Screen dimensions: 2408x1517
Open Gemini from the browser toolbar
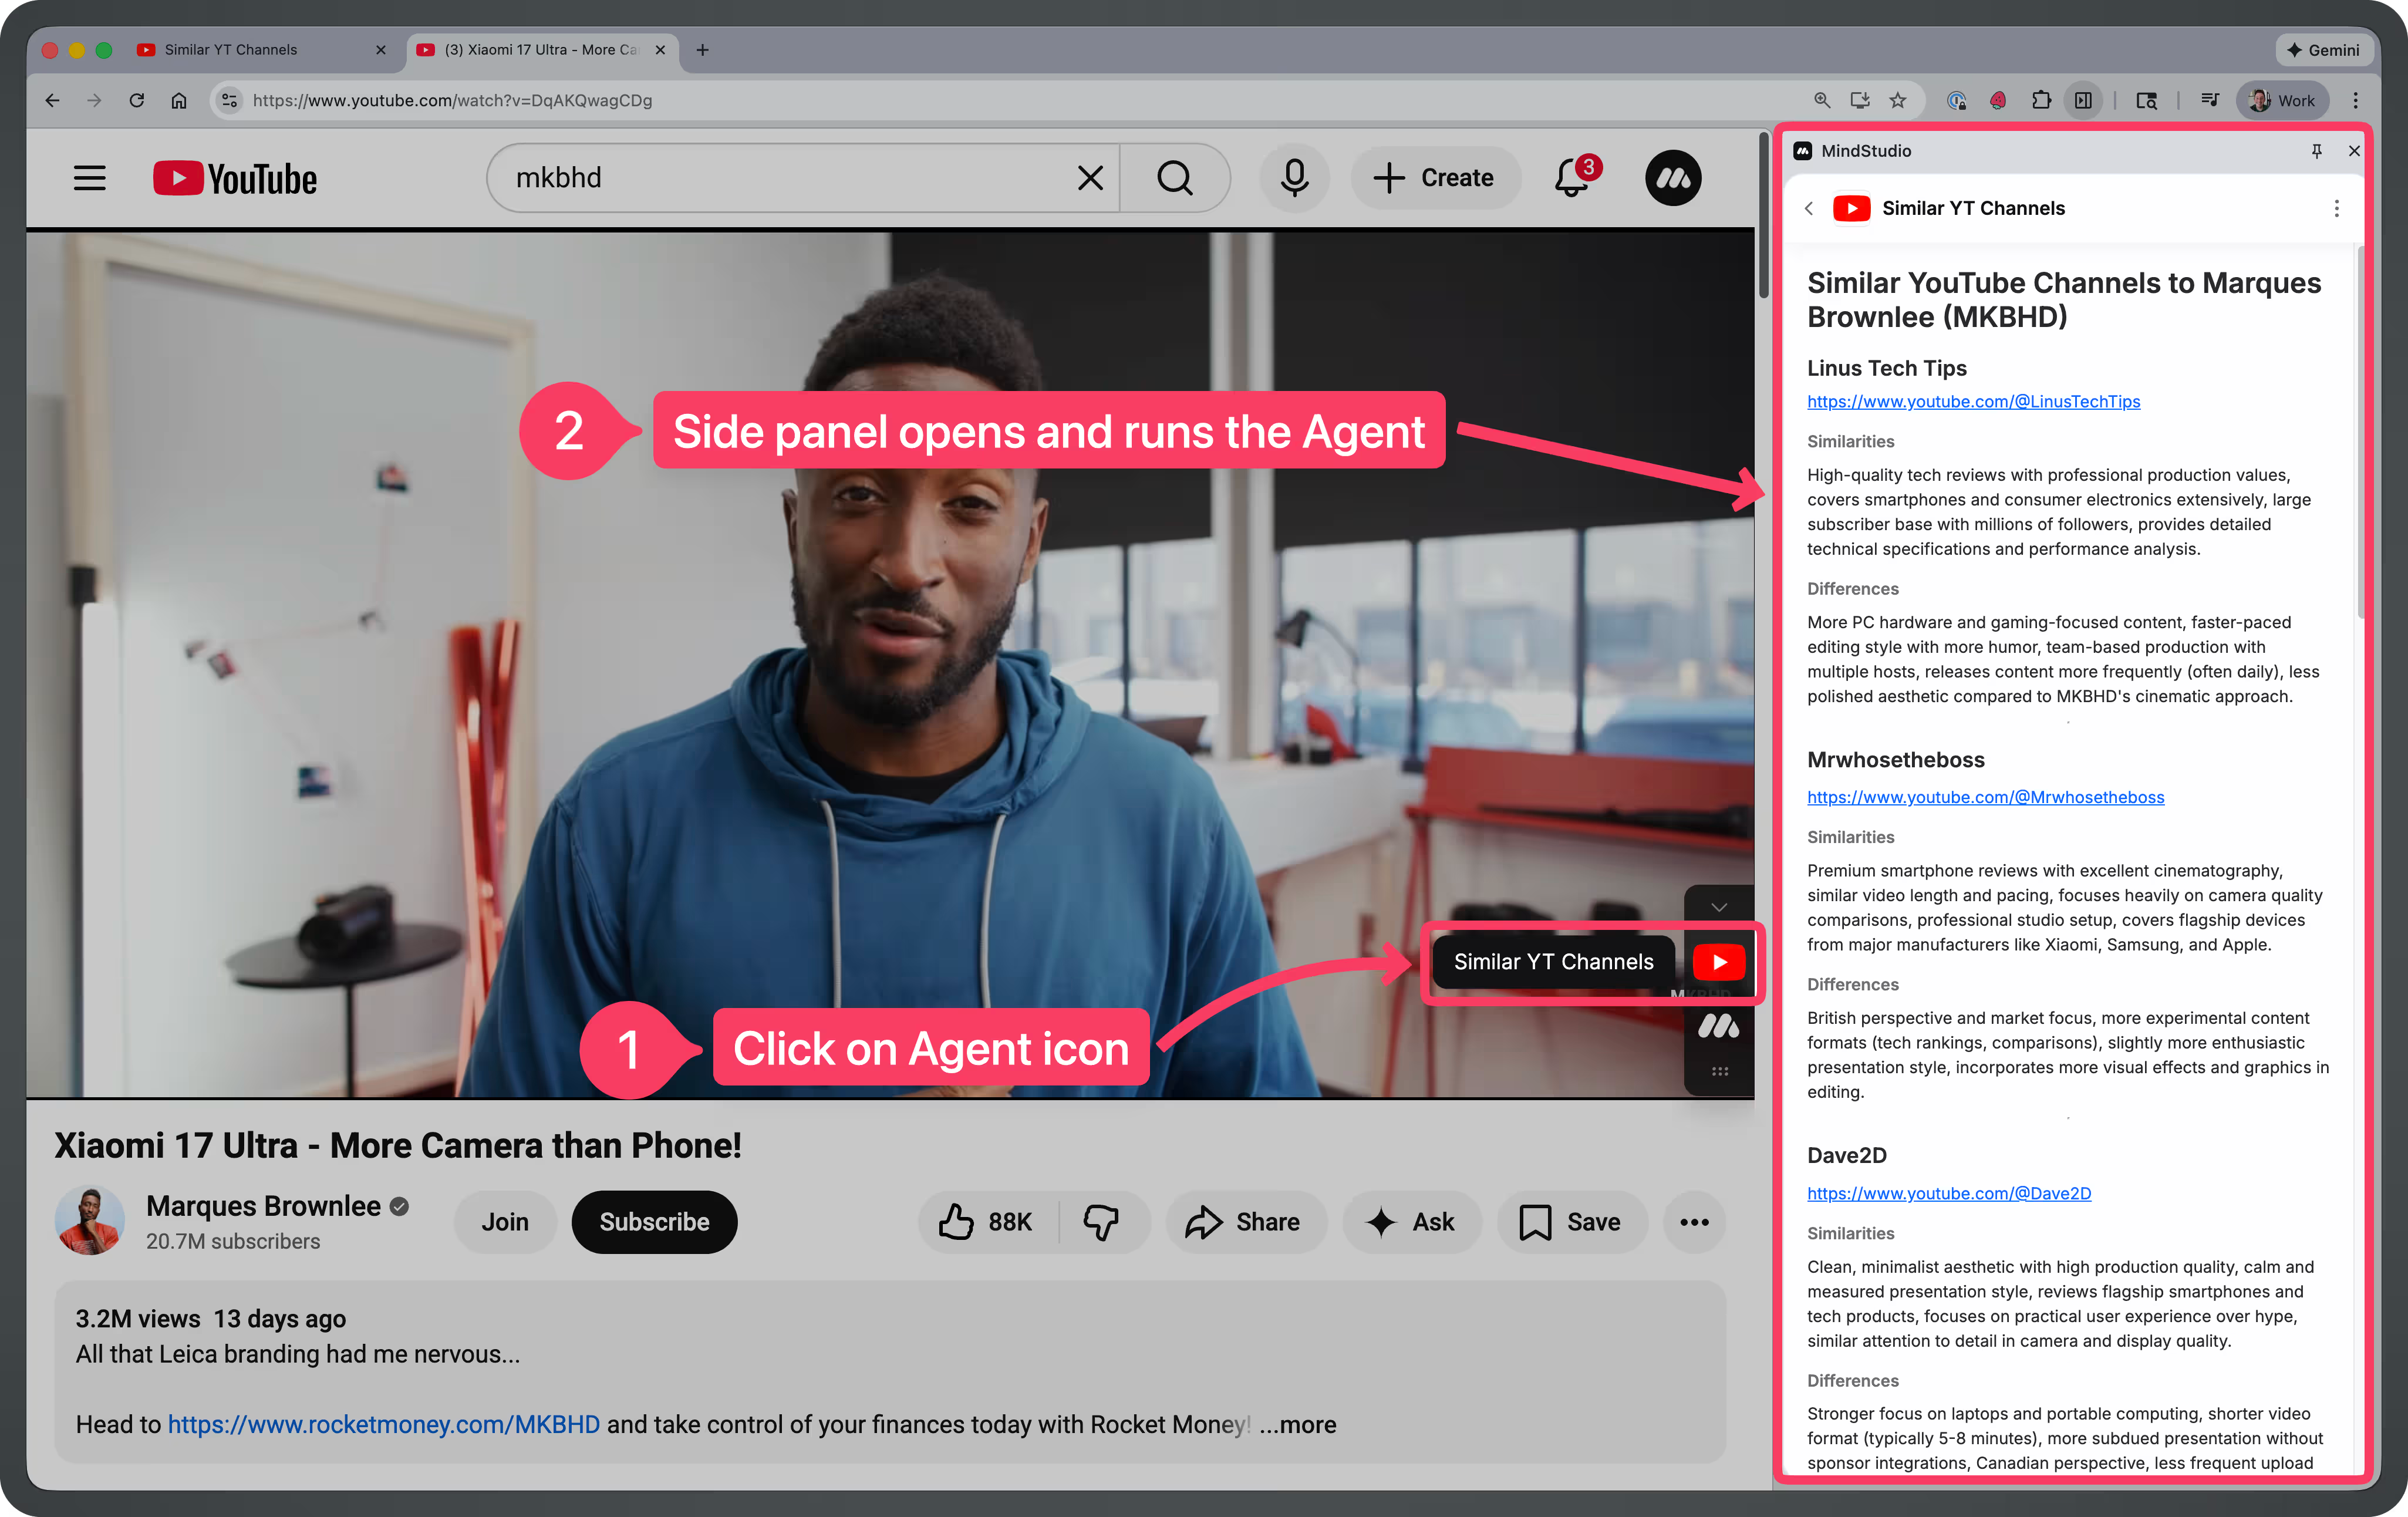[2324, 49]
